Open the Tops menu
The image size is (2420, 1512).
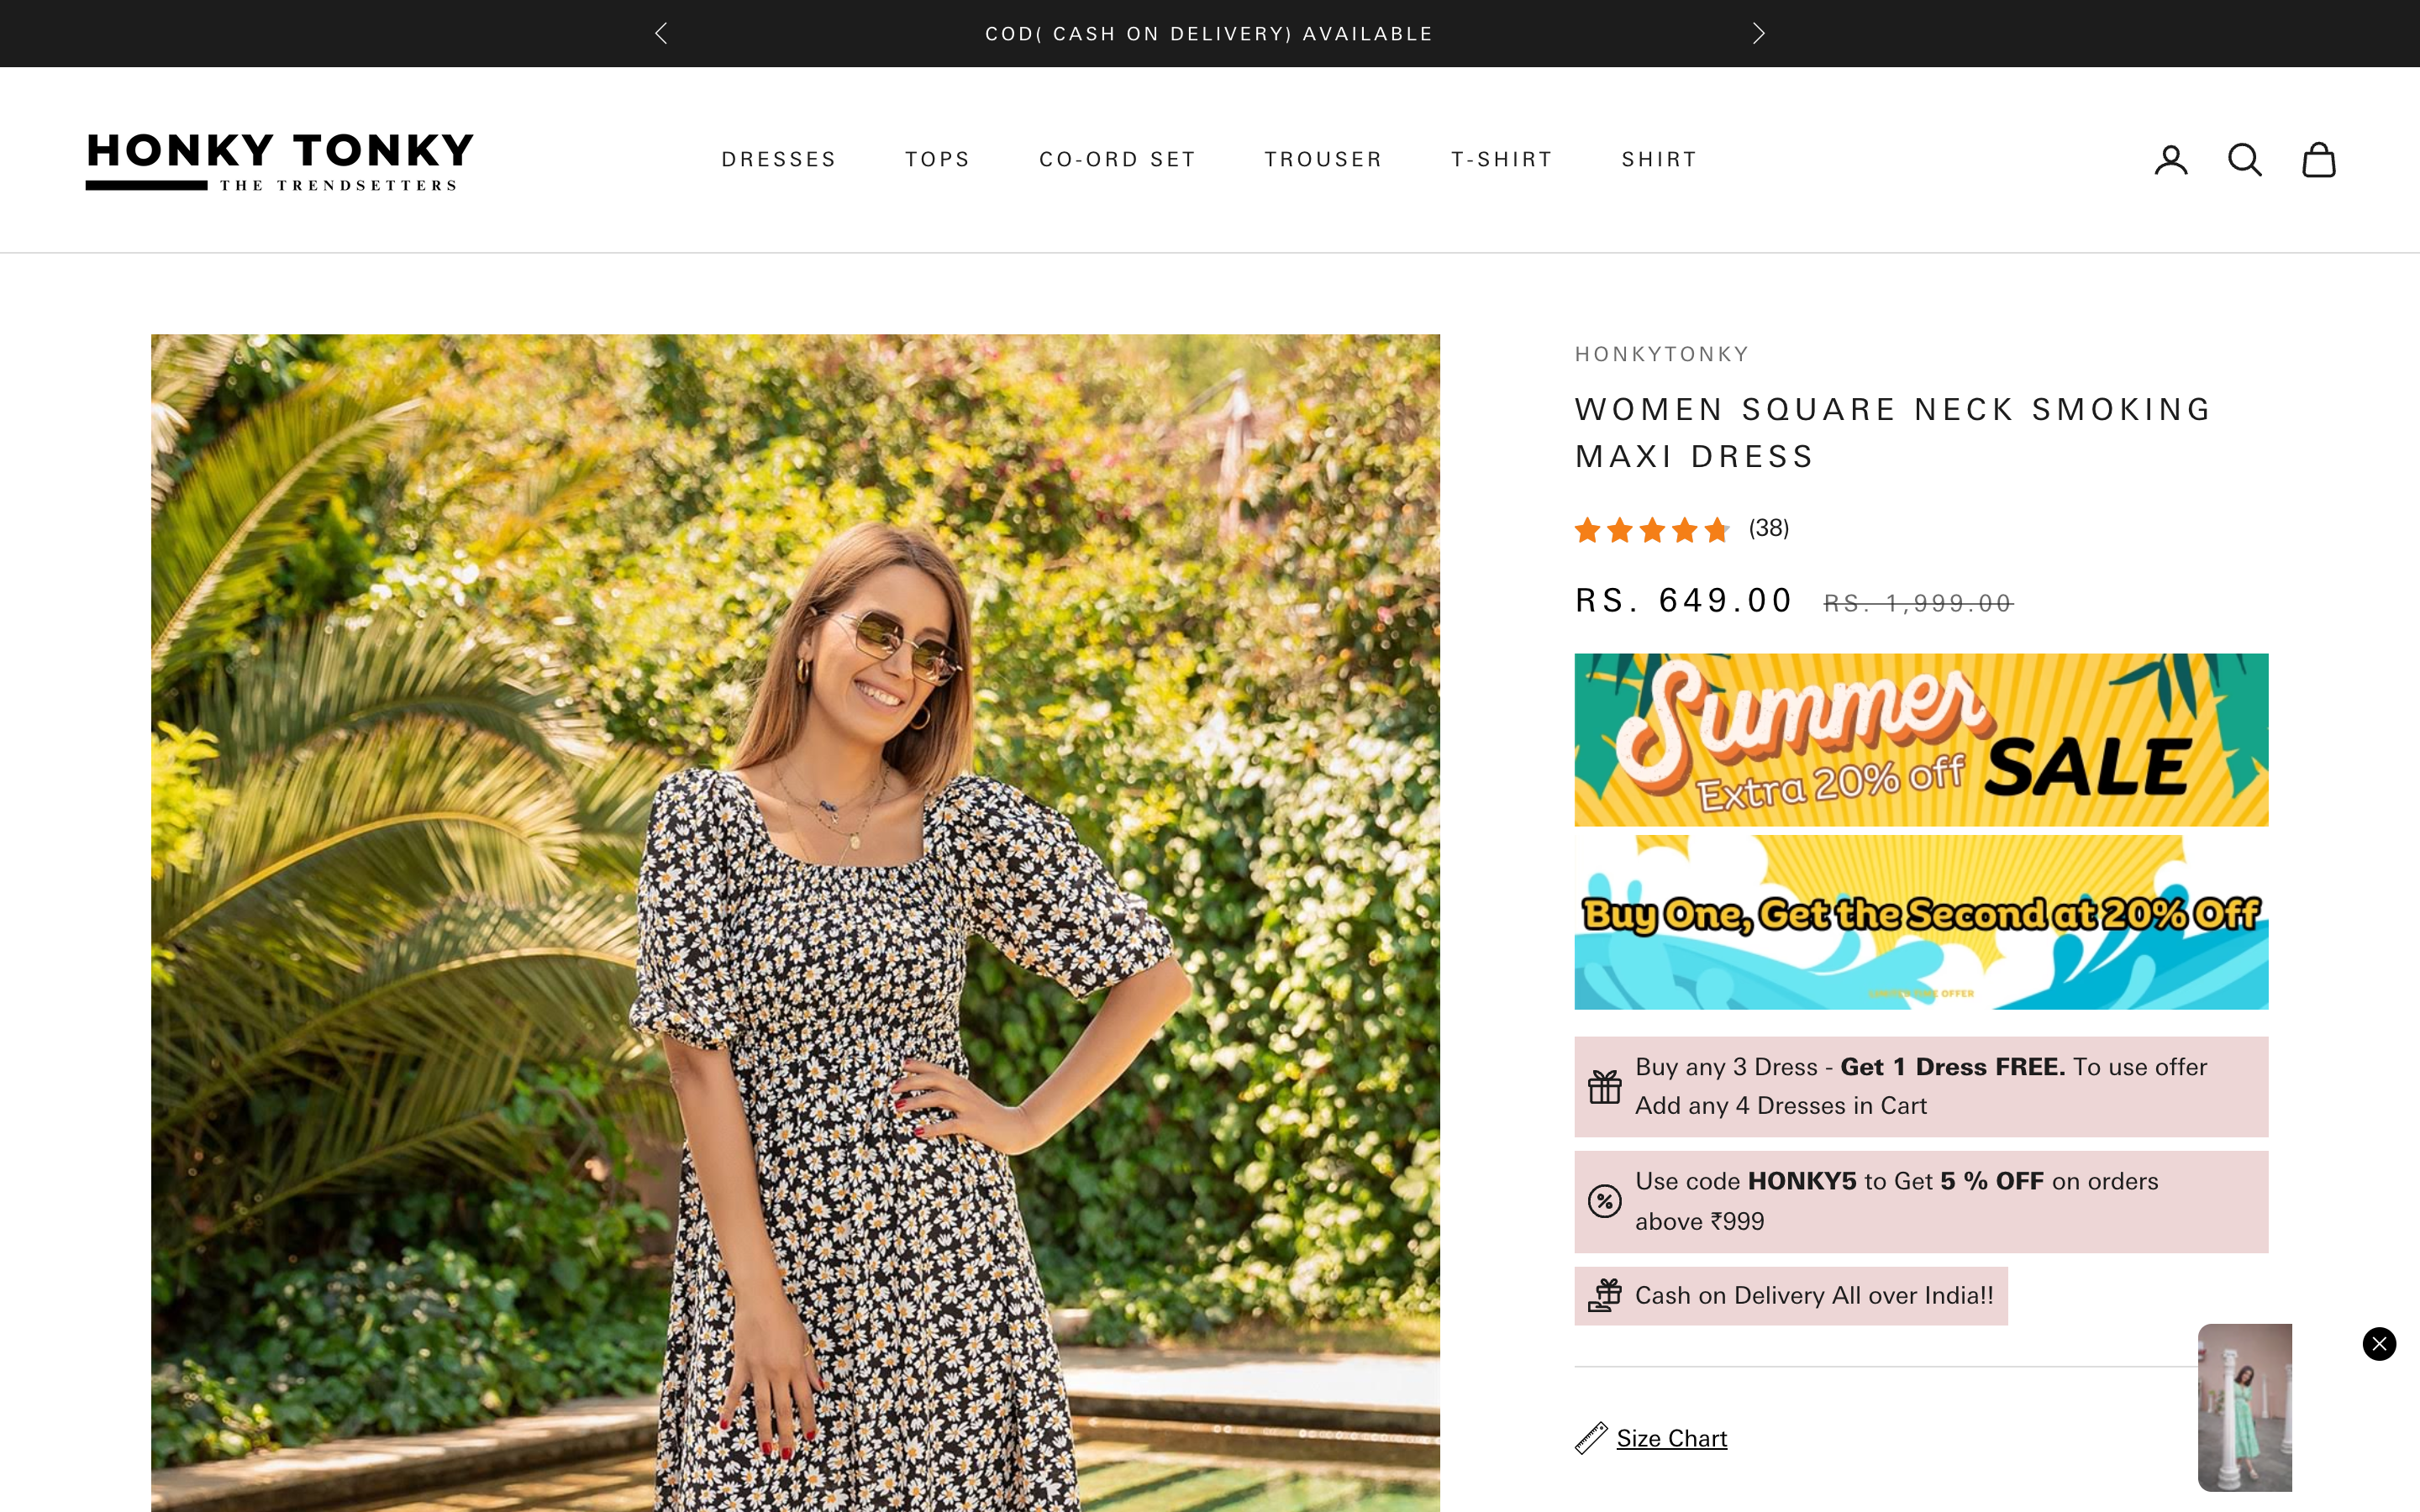pyautogui.click(x=937, y=160)
